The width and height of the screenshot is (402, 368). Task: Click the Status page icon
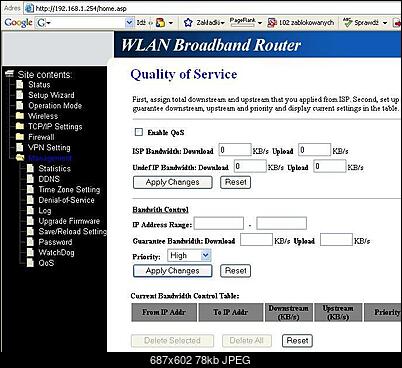point(20,85)
